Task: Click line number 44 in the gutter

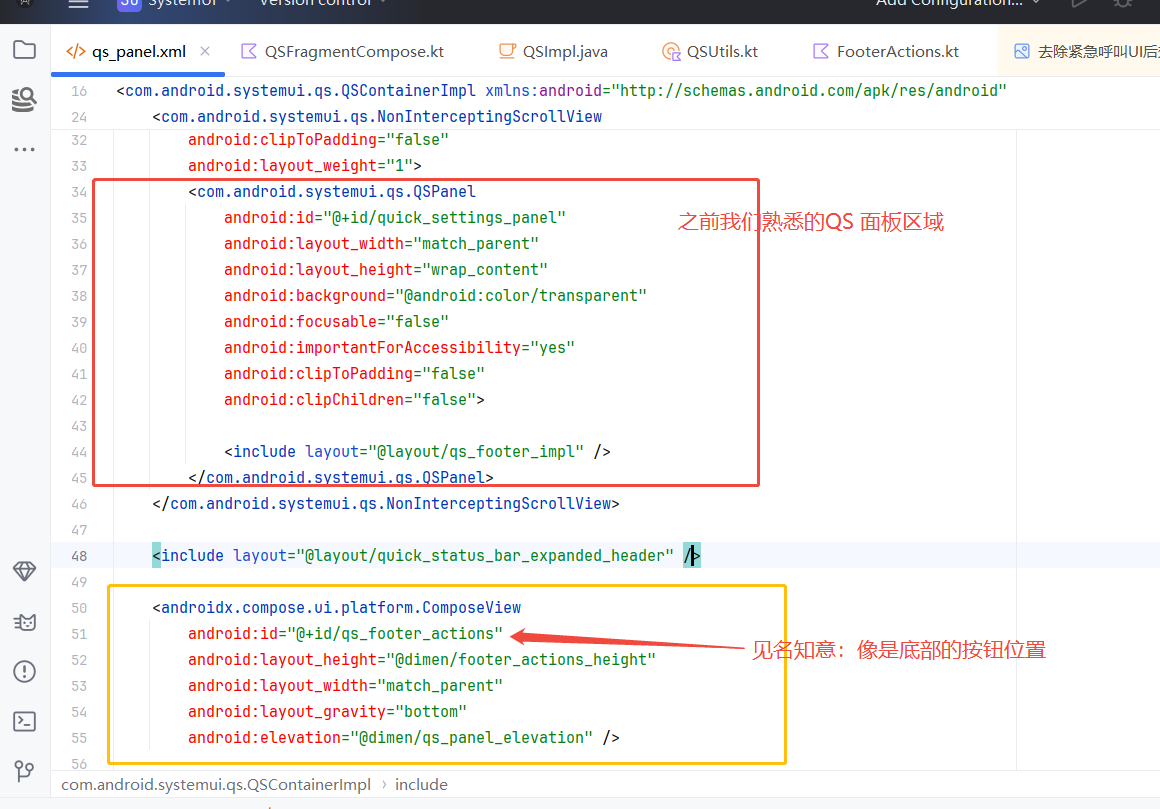Action: [79, 452]
